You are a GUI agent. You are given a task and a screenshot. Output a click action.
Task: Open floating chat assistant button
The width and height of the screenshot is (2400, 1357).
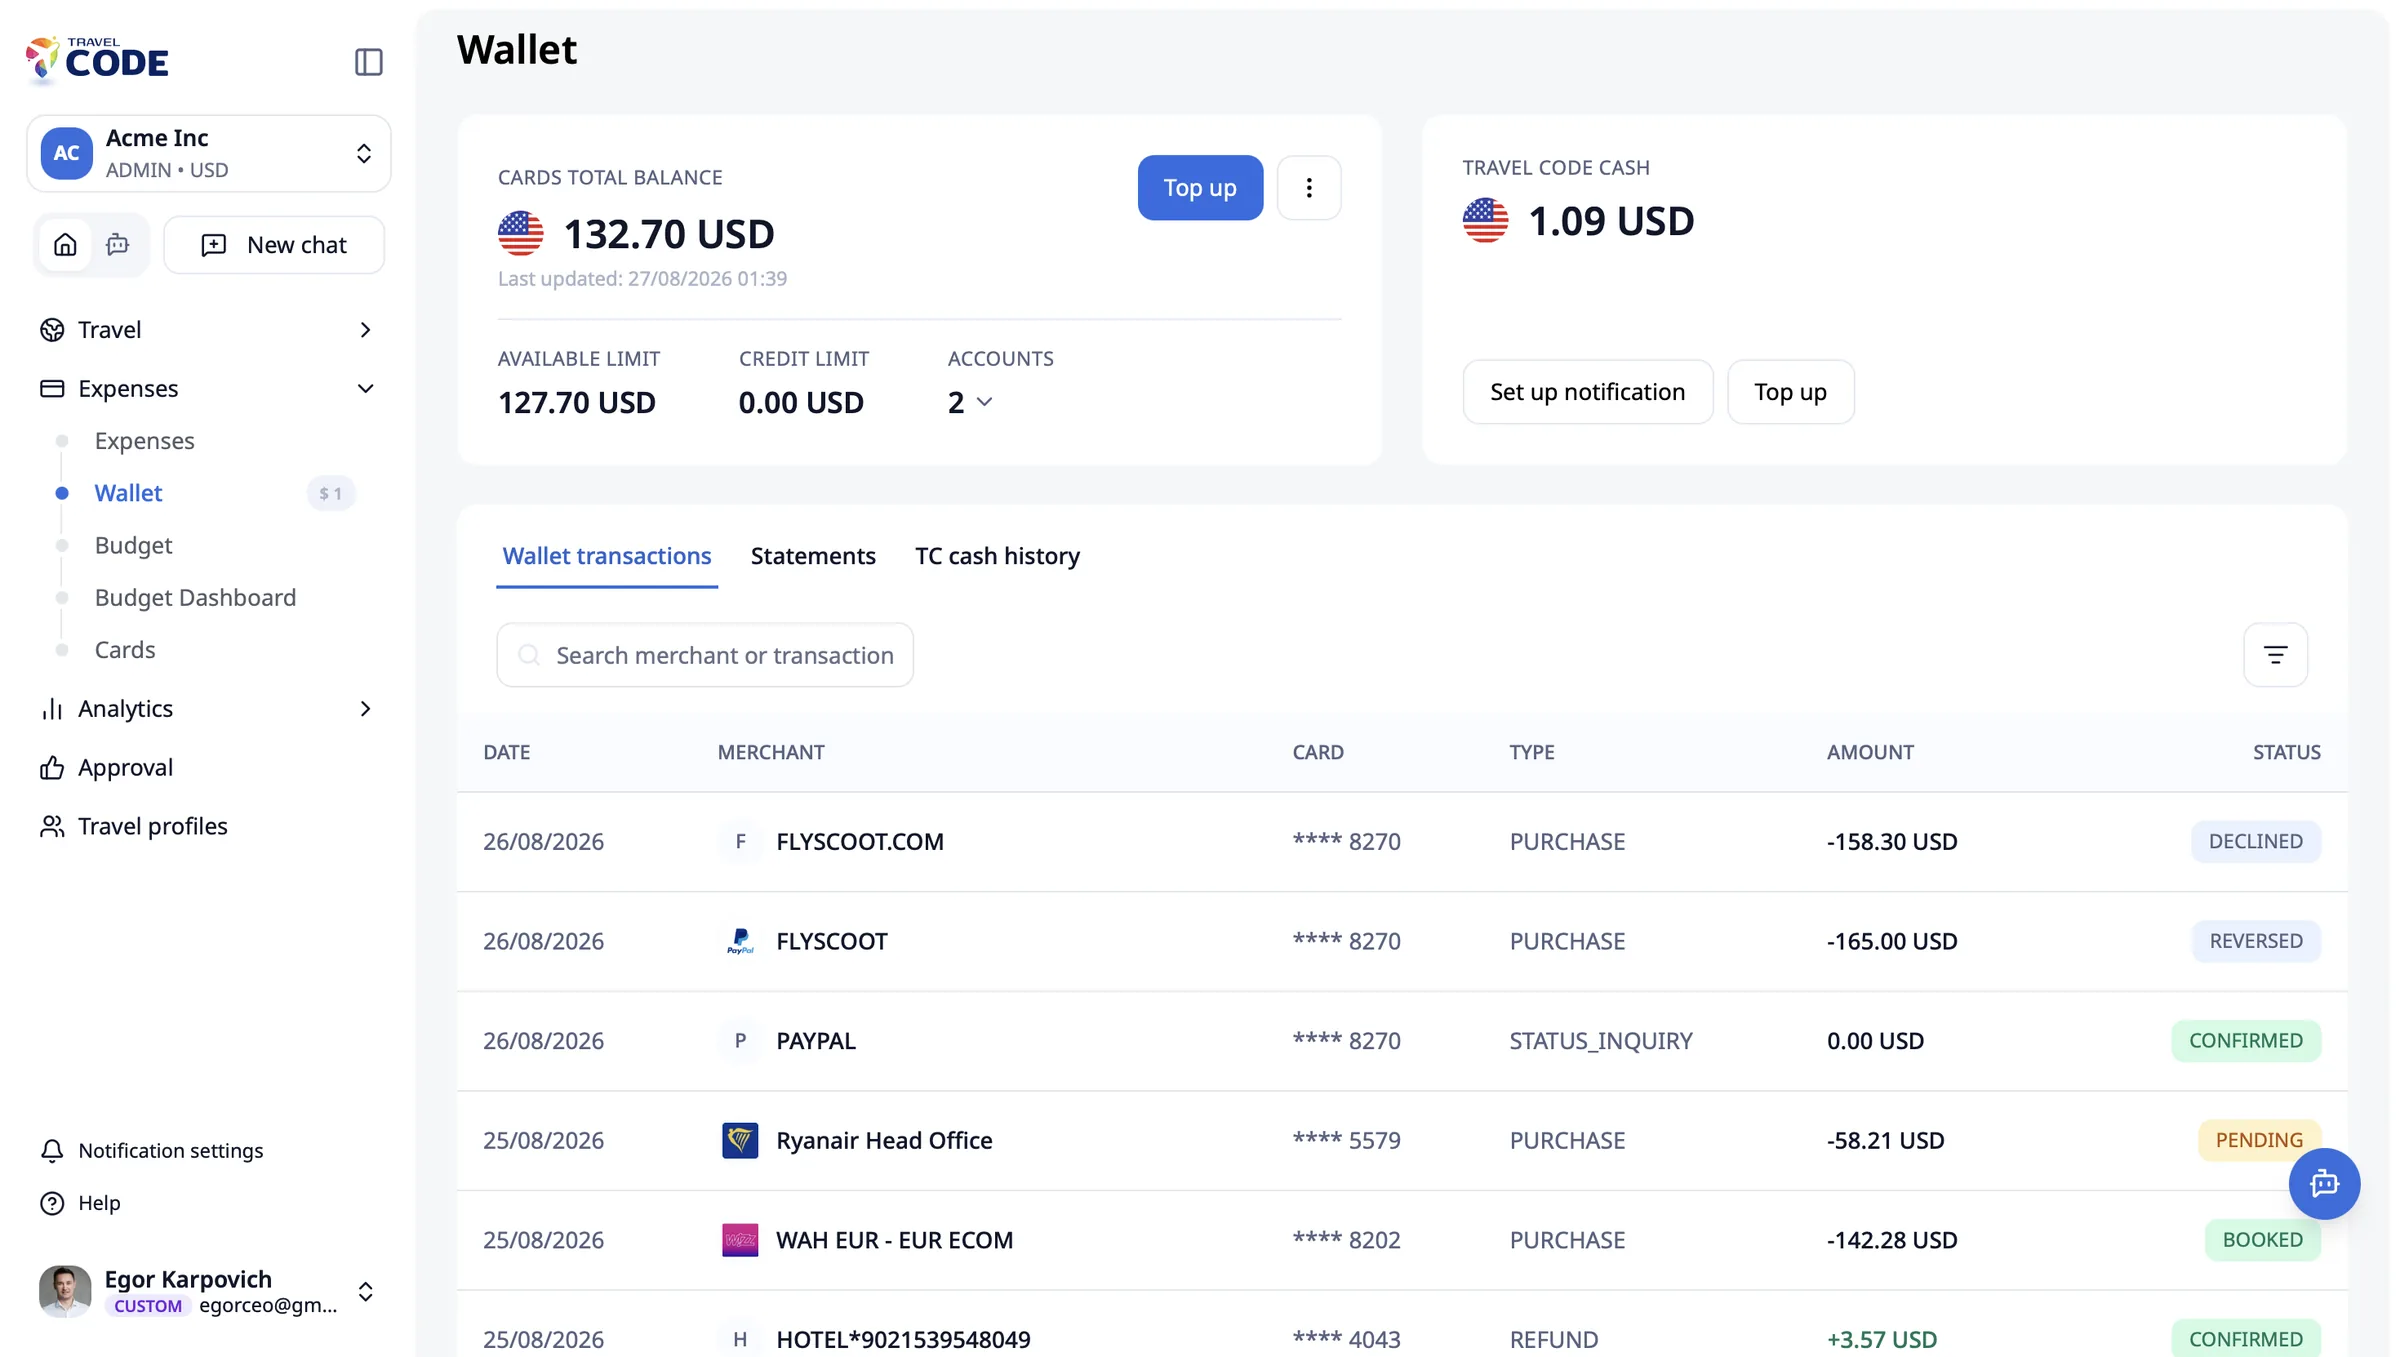[2324, 1184]
